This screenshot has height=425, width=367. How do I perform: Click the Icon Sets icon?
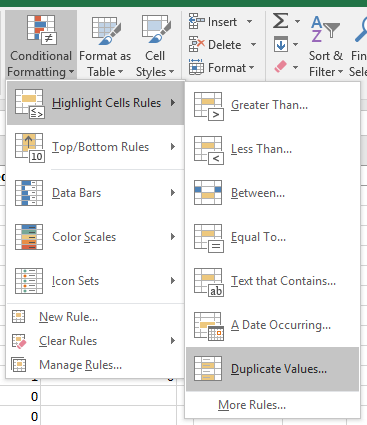click(29, 281)
